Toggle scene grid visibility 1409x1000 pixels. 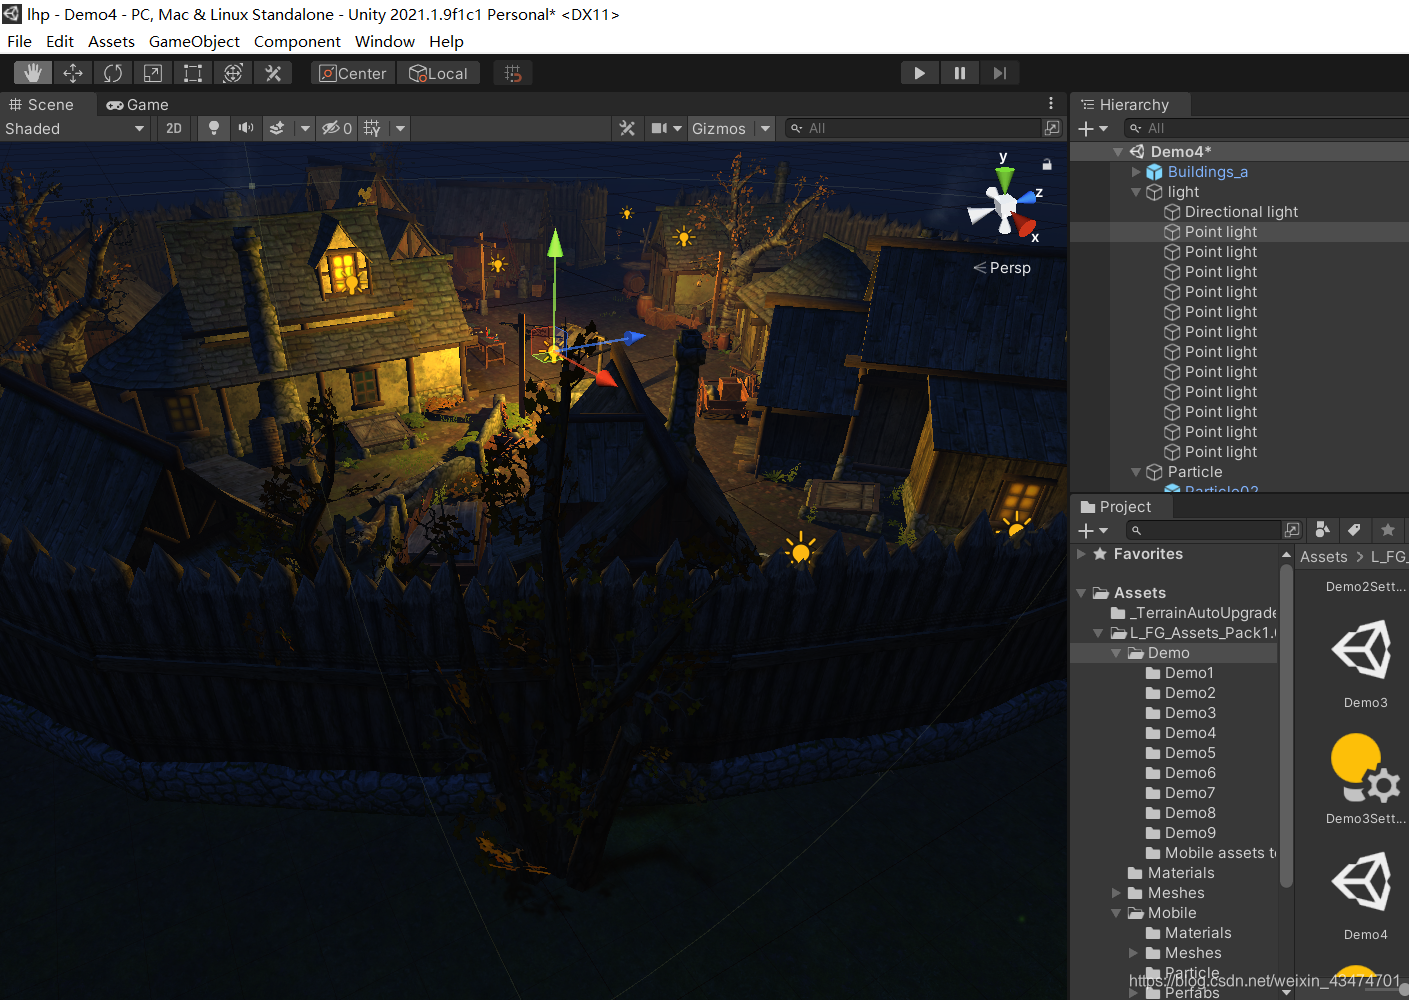373,128
